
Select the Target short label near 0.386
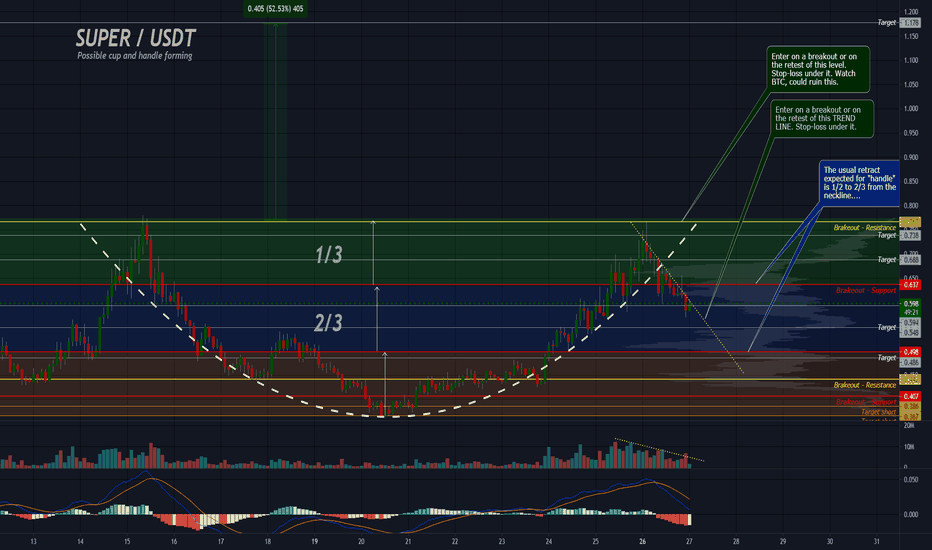click(x=879, y=411)
